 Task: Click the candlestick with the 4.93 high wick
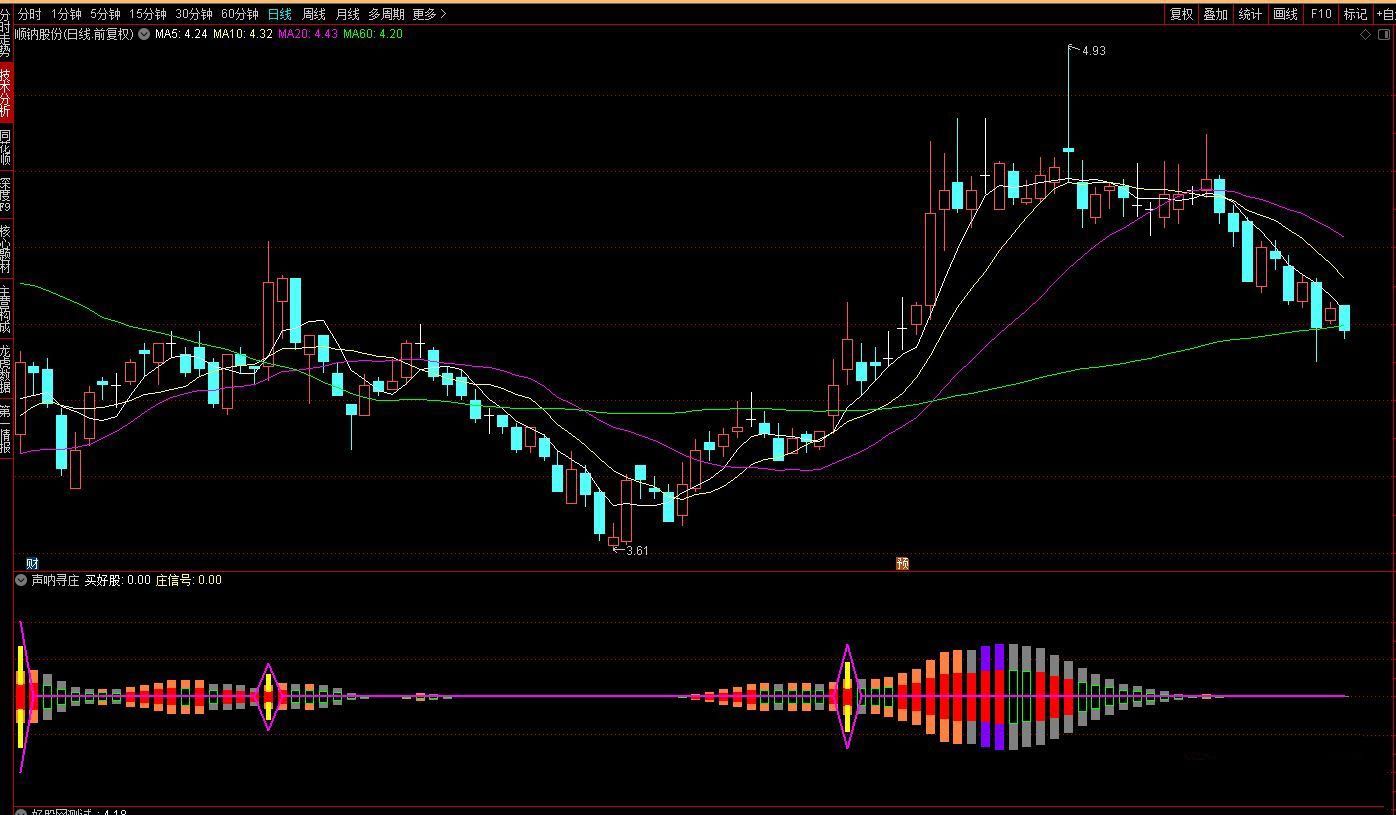1069,150
